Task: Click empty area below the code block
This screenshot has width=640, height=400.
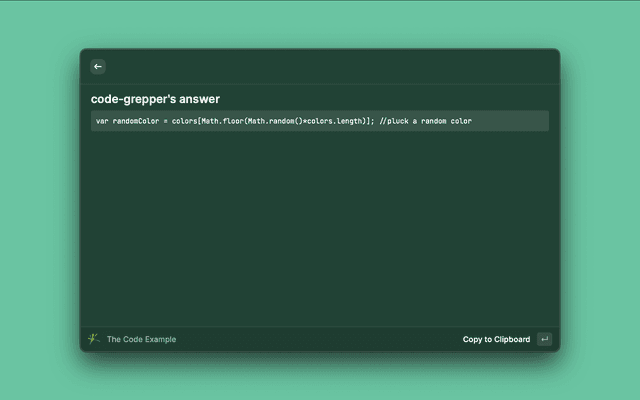Action: coord(319,230)
